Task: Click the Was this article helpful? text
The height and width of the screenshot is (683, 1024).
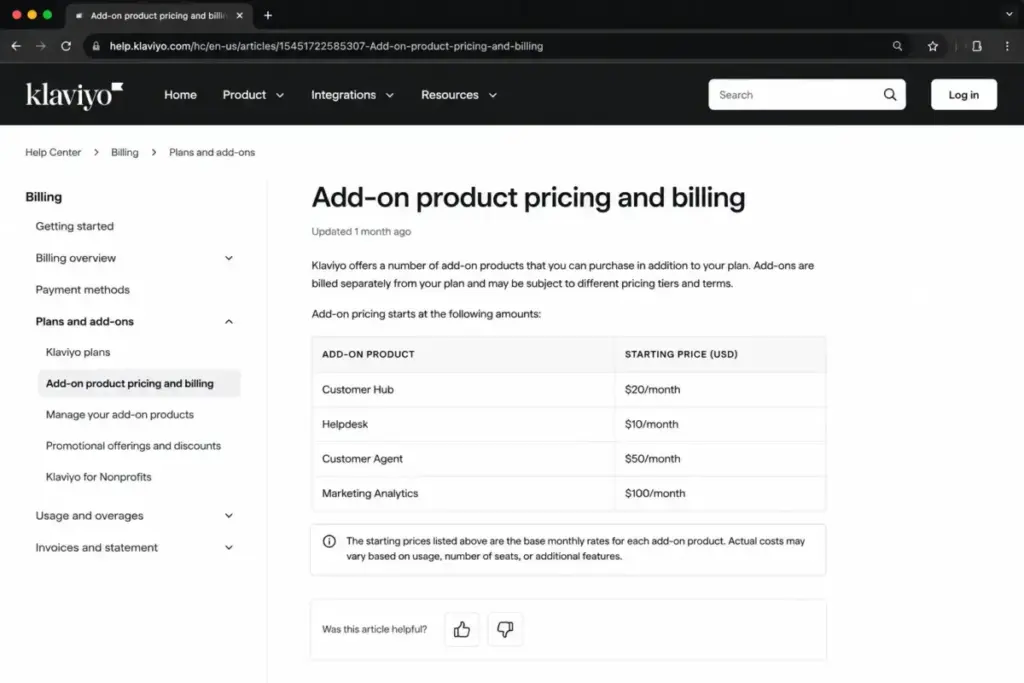Action: 374,629
